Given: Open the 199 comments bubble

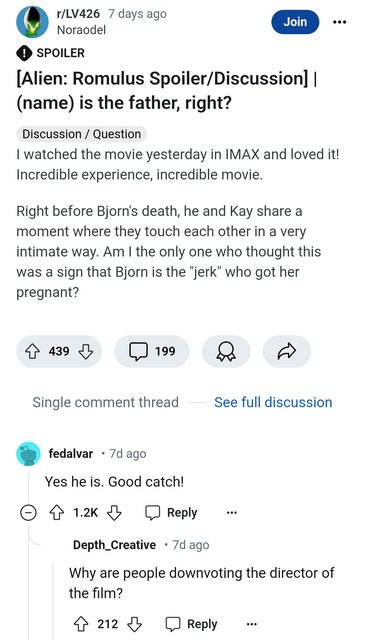Looking at the screenshot, I should pos(152,351).
